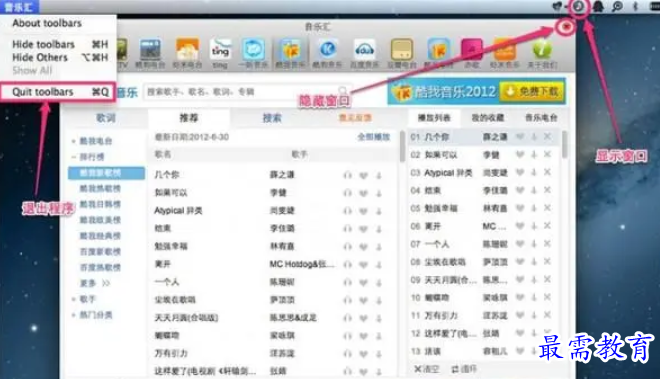660x379 pixels.
Task: Listen to 勉强幸福 via headphone icon
Action: pyautogui.click(x=347, y=247)
